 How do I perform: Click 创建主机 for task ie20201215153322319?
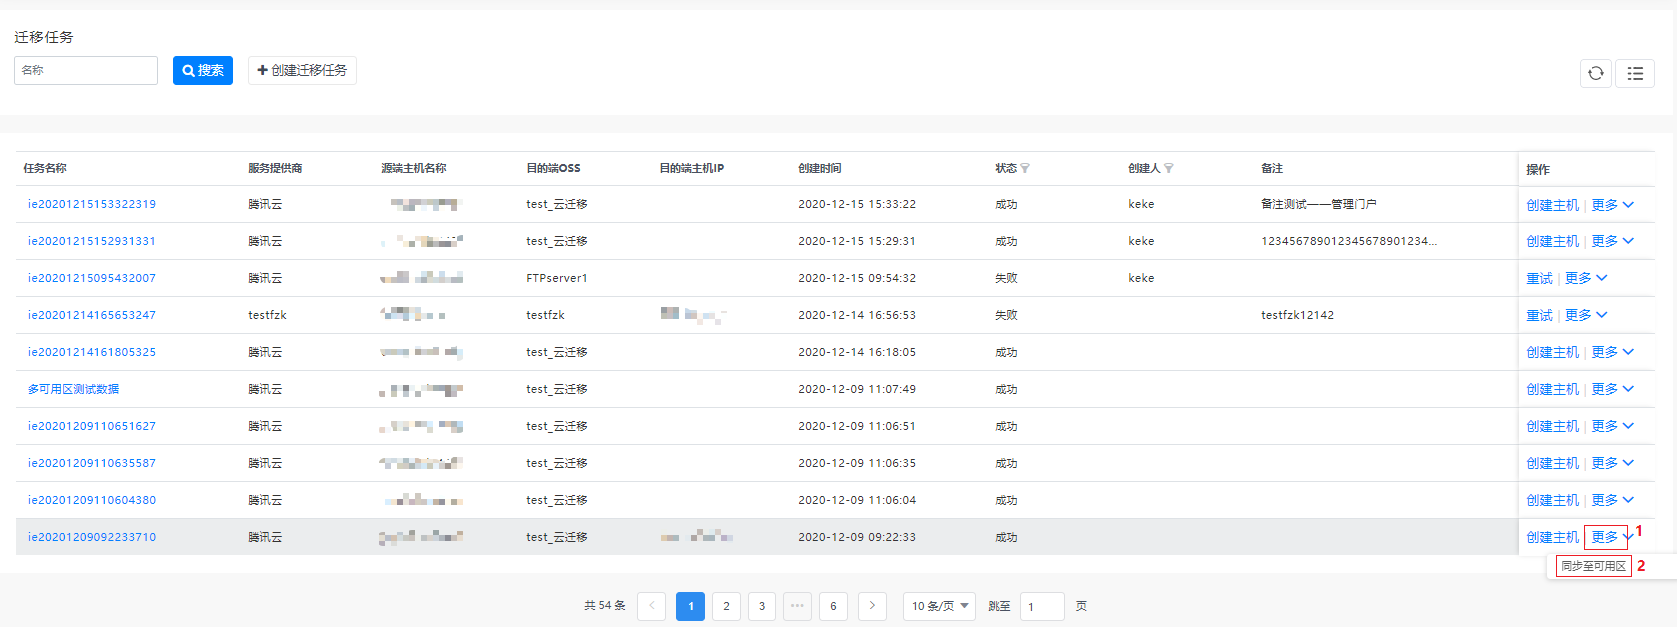1552,205
